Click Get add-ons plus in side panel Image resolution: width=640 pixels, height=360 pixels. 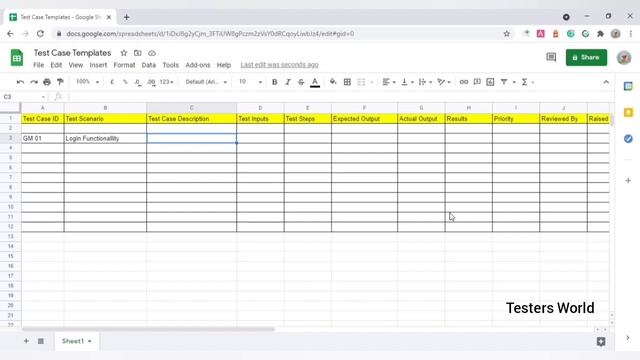point(628,180)
